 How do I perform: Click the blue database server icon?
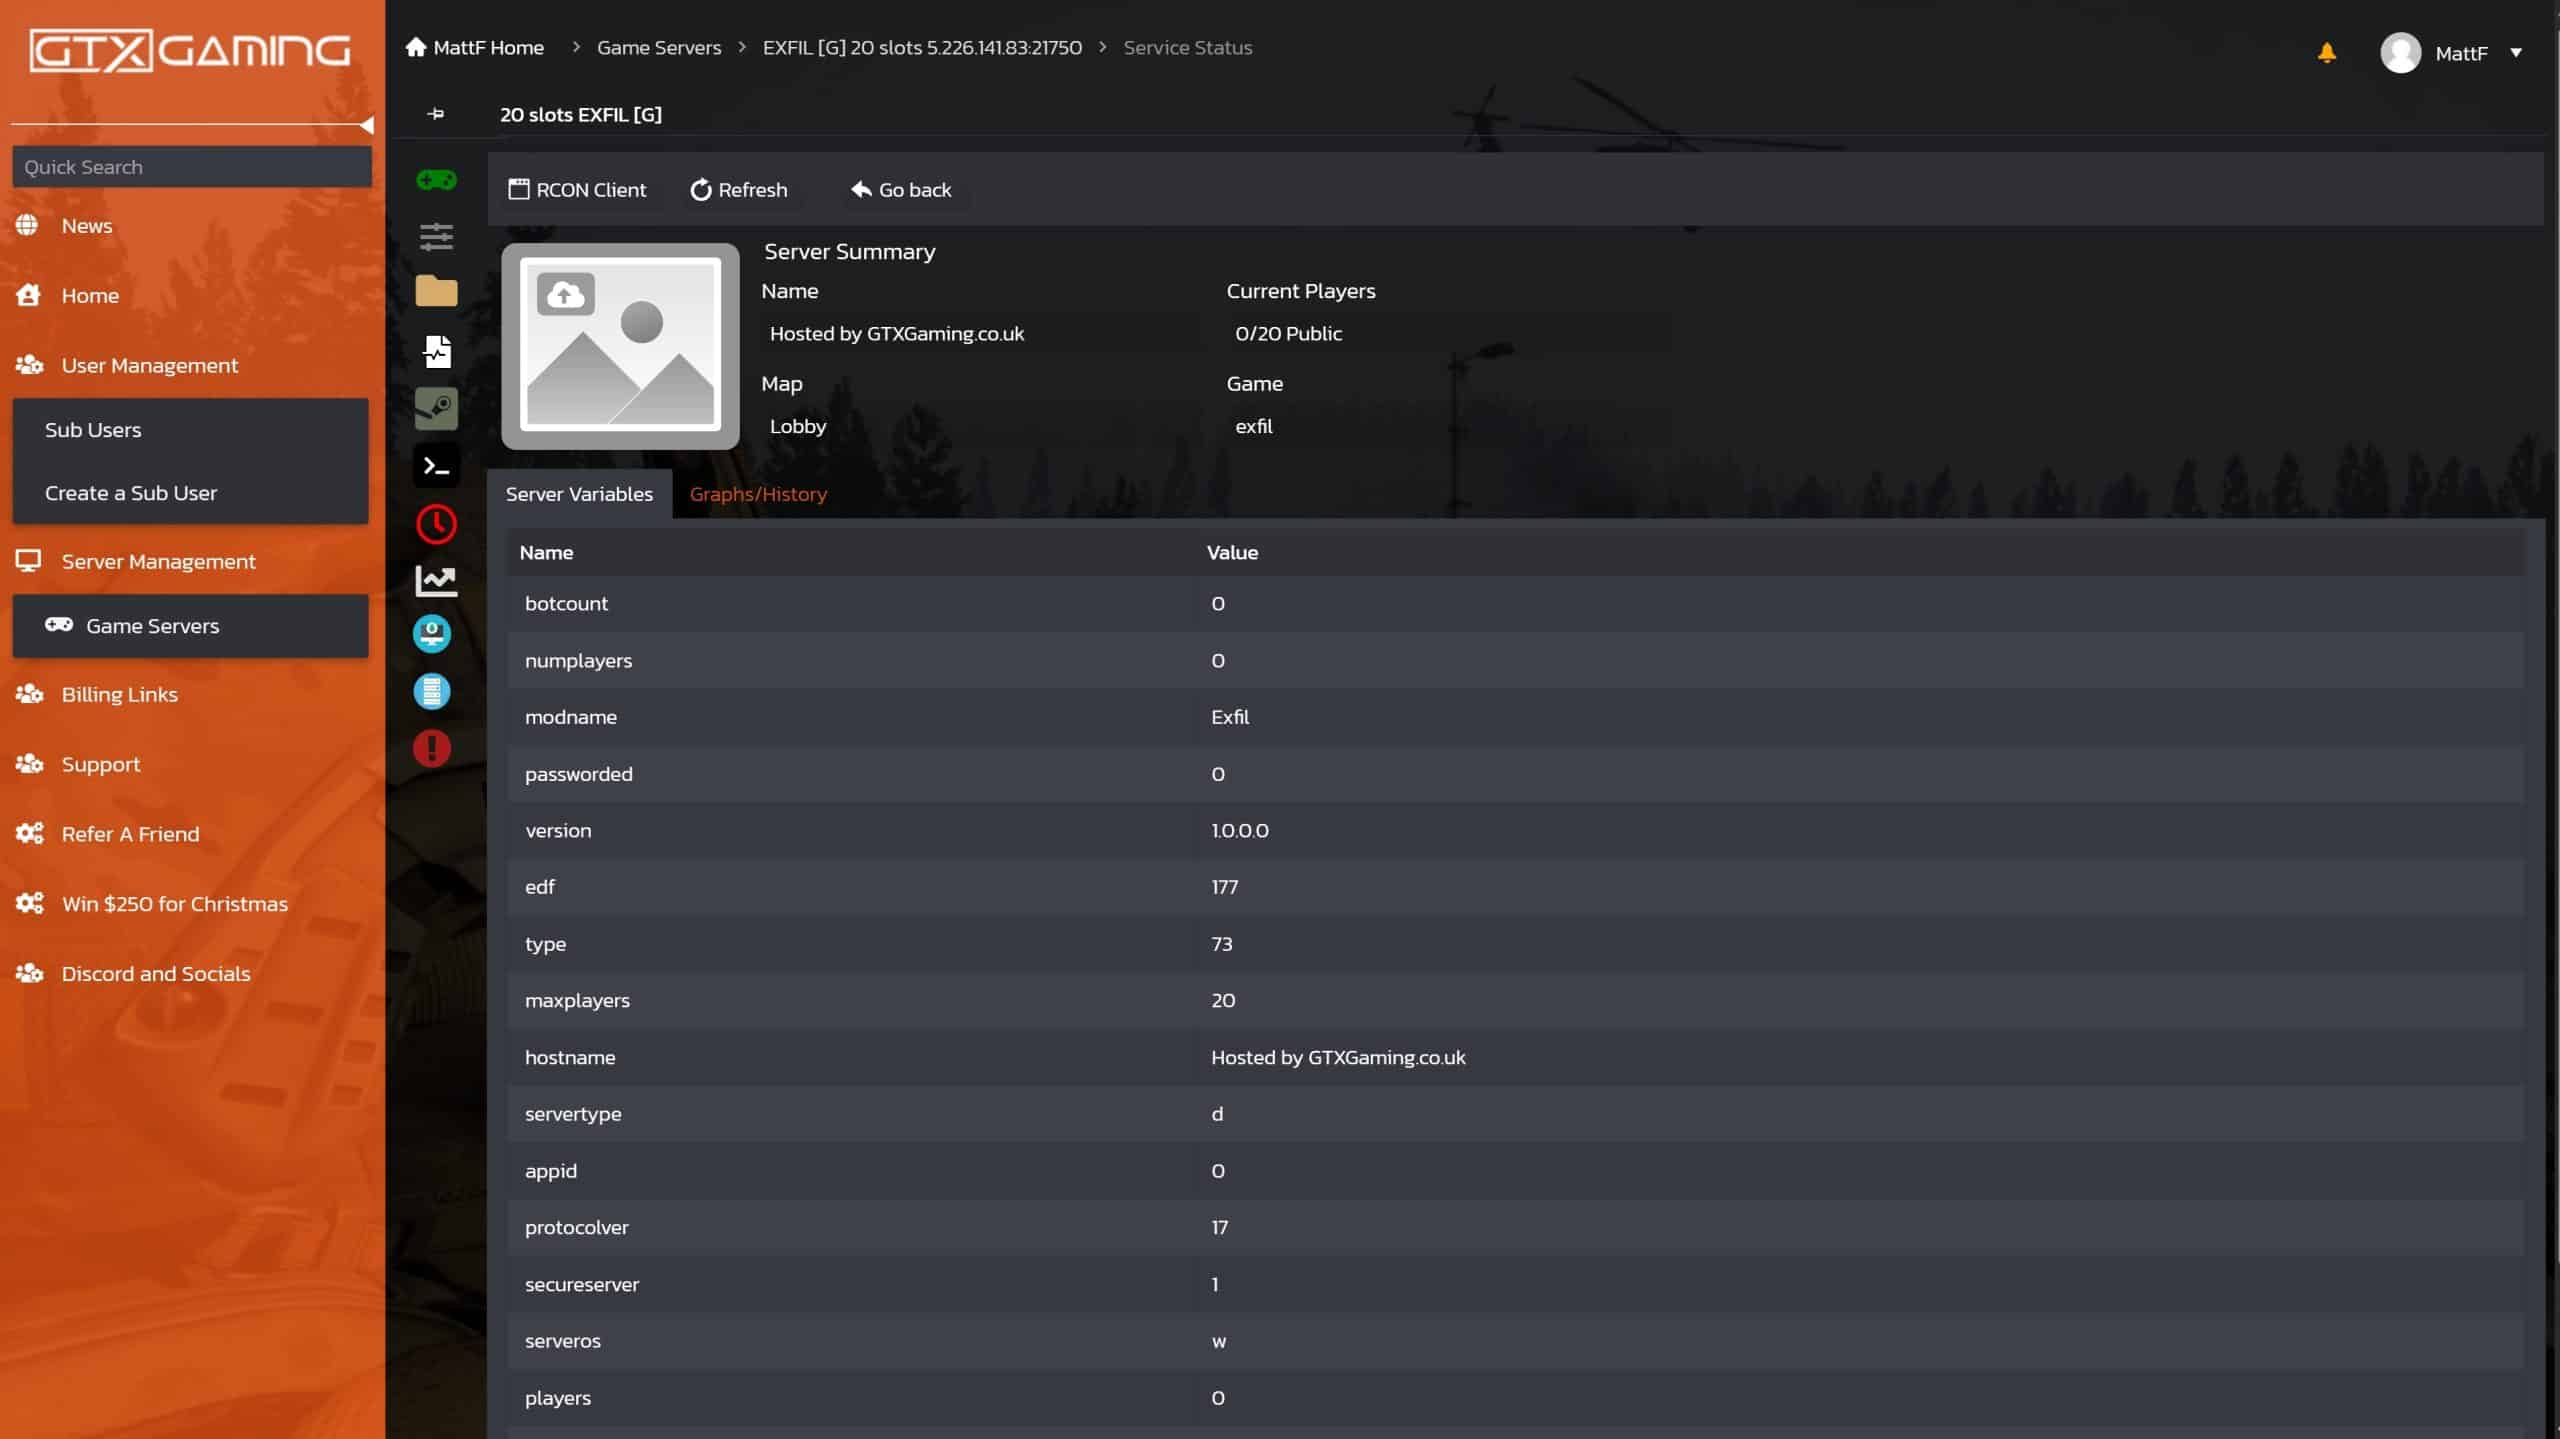(432, 691)
